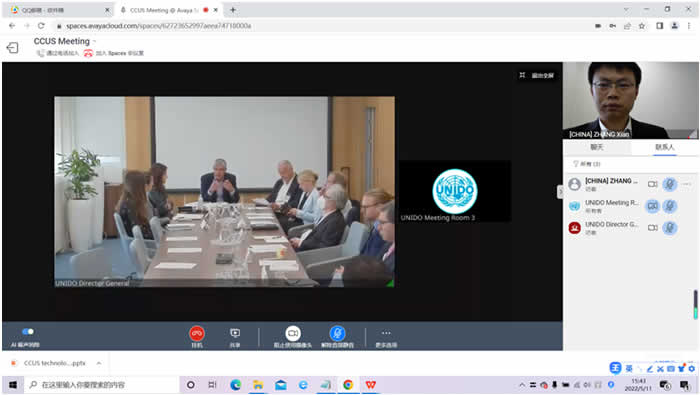Open the screen share option

point(235,333)
